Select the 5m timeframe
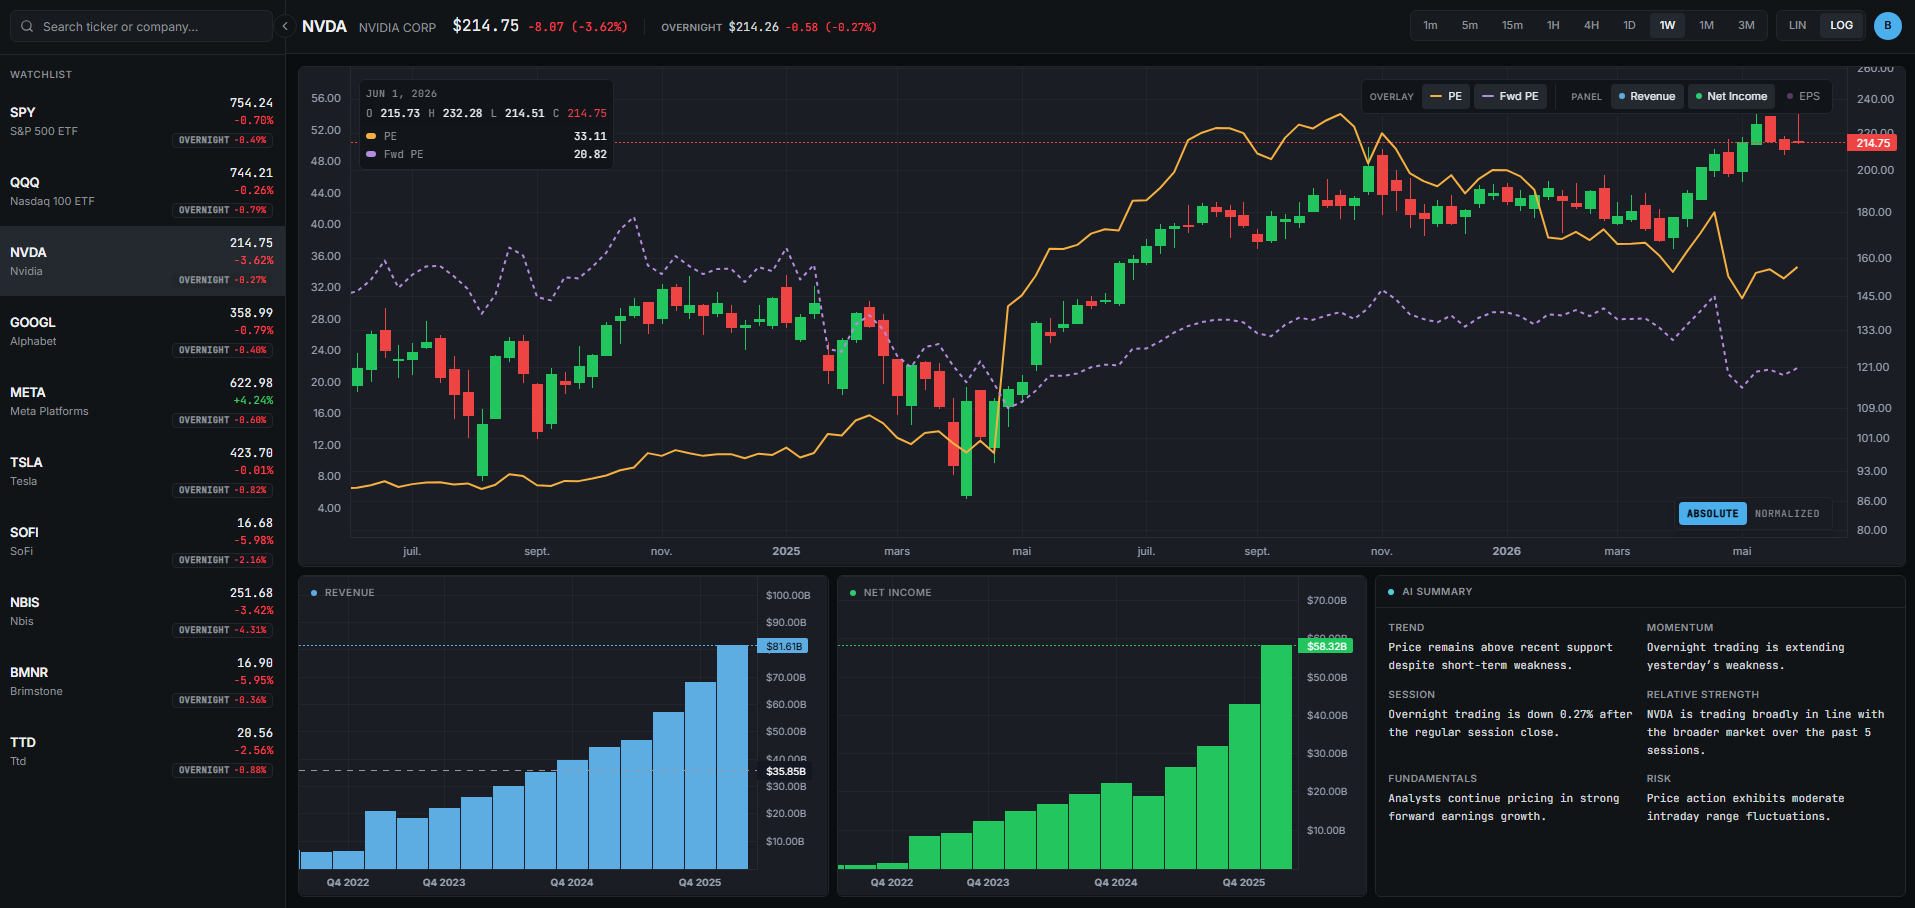Screen dimensions: 1915x908 tap(1469, 26)
